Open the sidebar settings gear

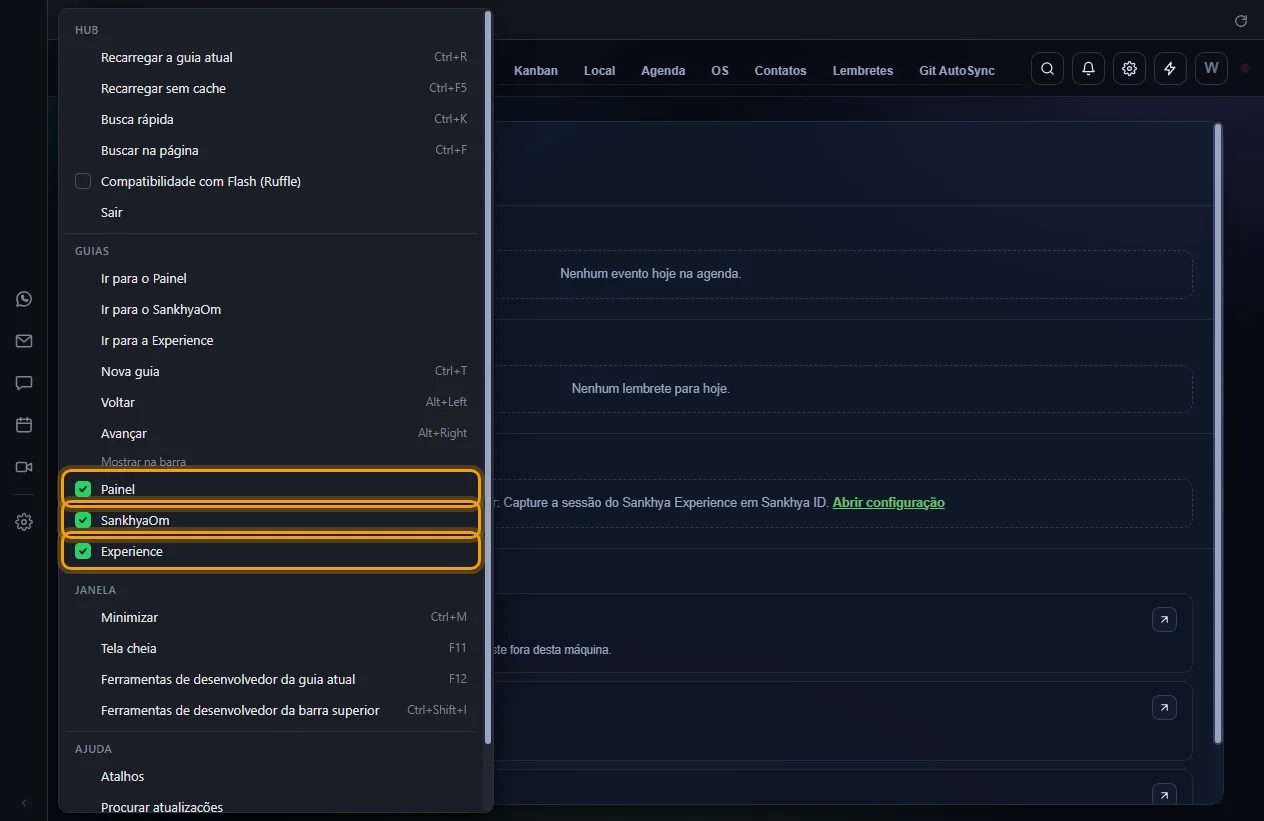(24, 522)
